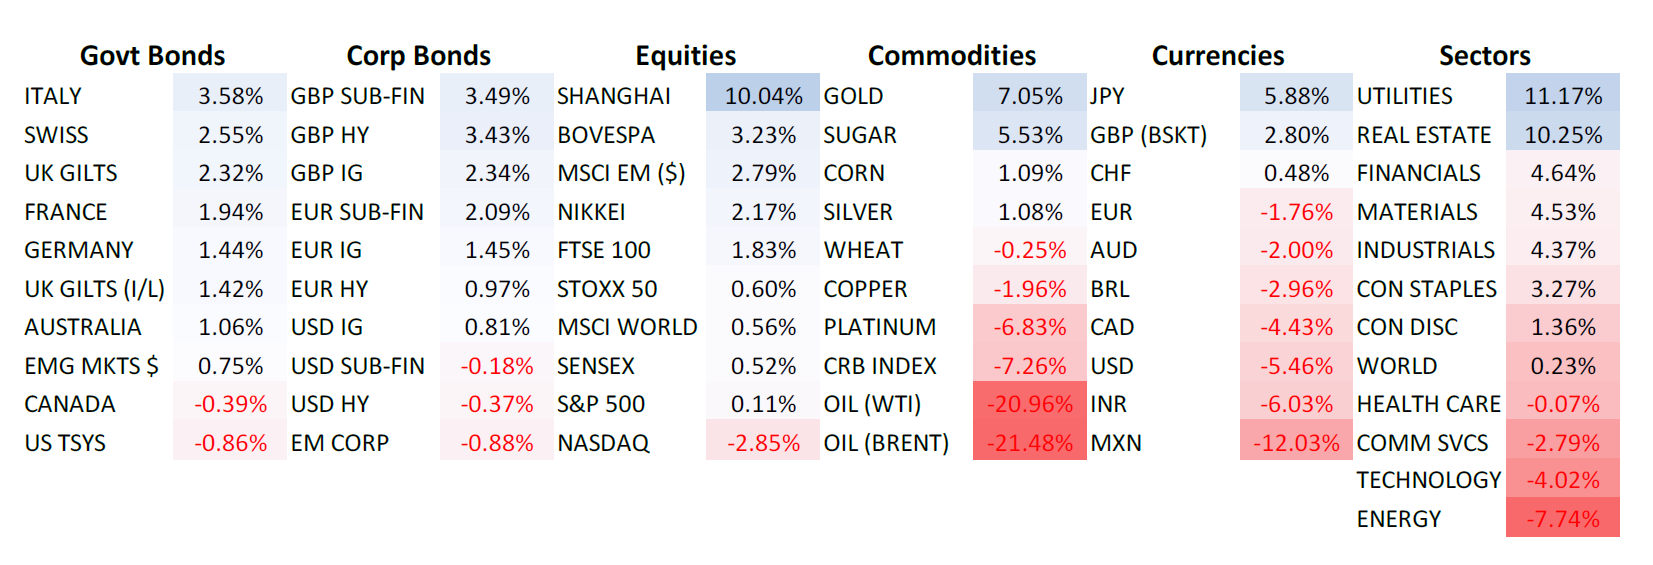
Task: Click the UTILITIES 11.17% cell
Action: (x=1562, y=96)
